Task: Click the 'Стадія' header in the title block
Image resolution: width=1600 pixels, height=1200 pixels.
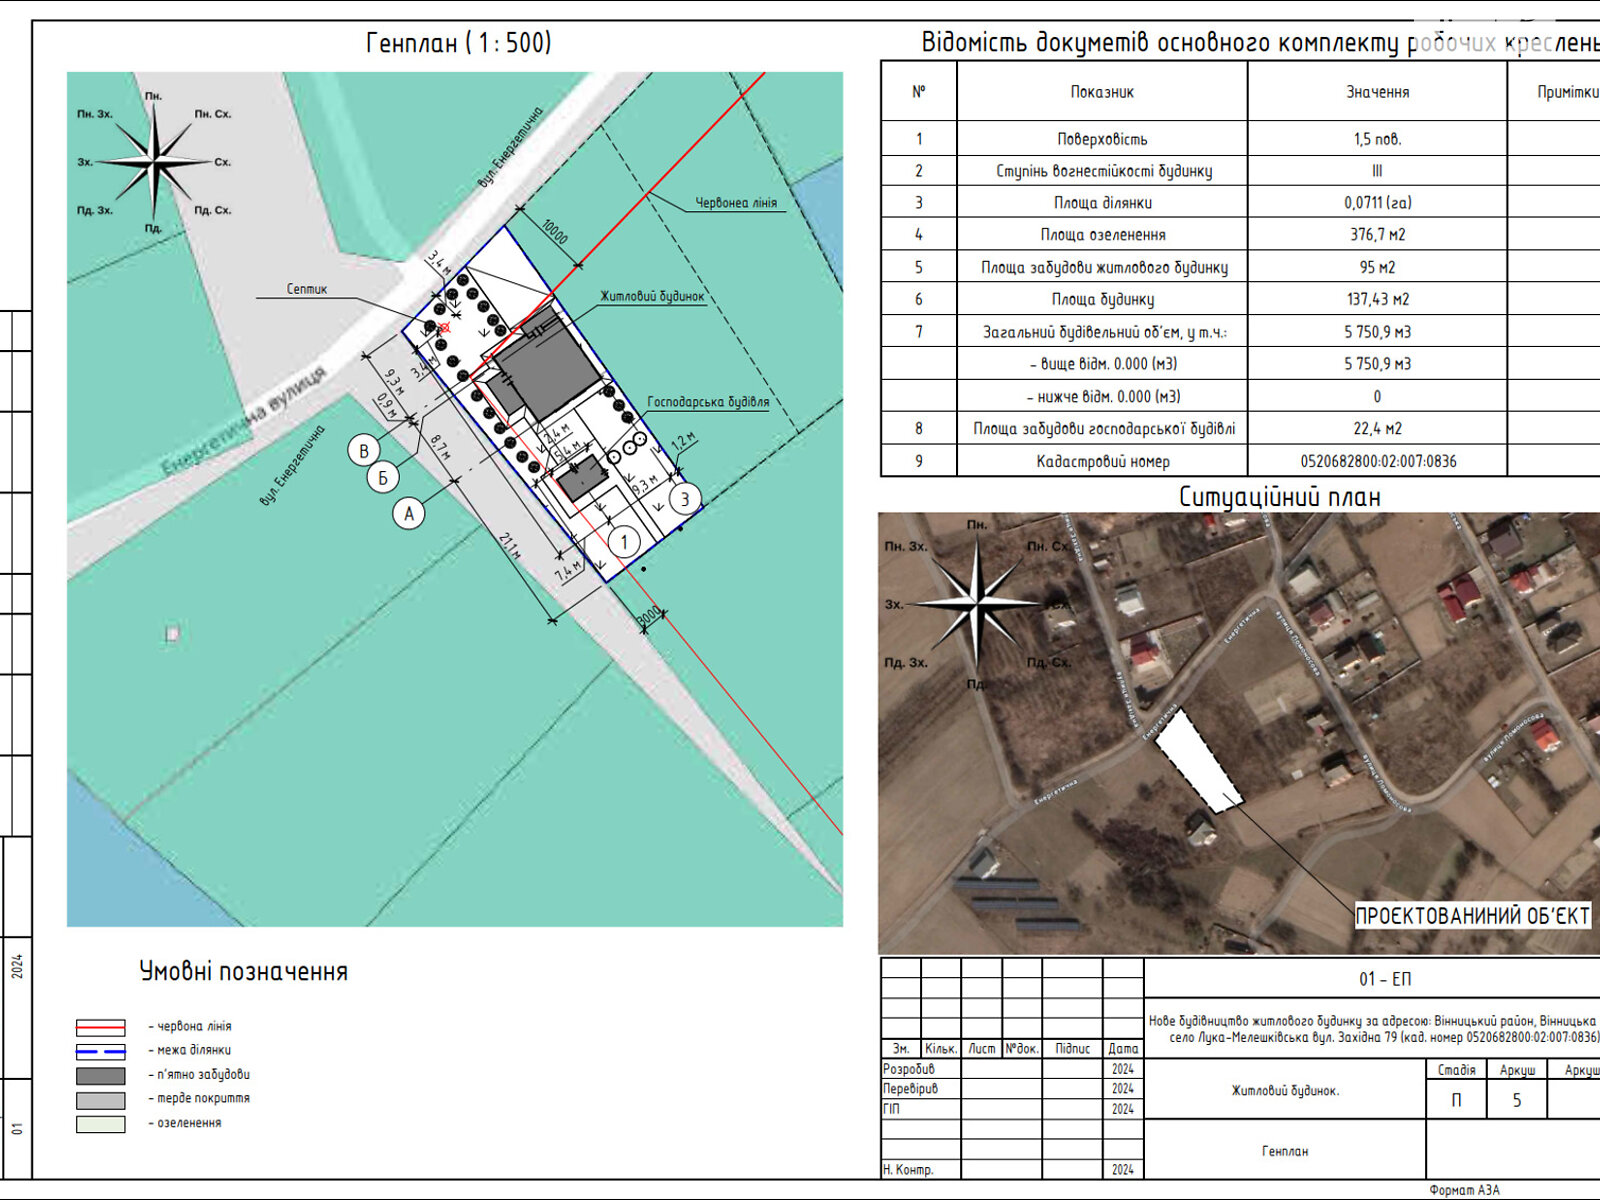Action: (x=1456, y=1070)
